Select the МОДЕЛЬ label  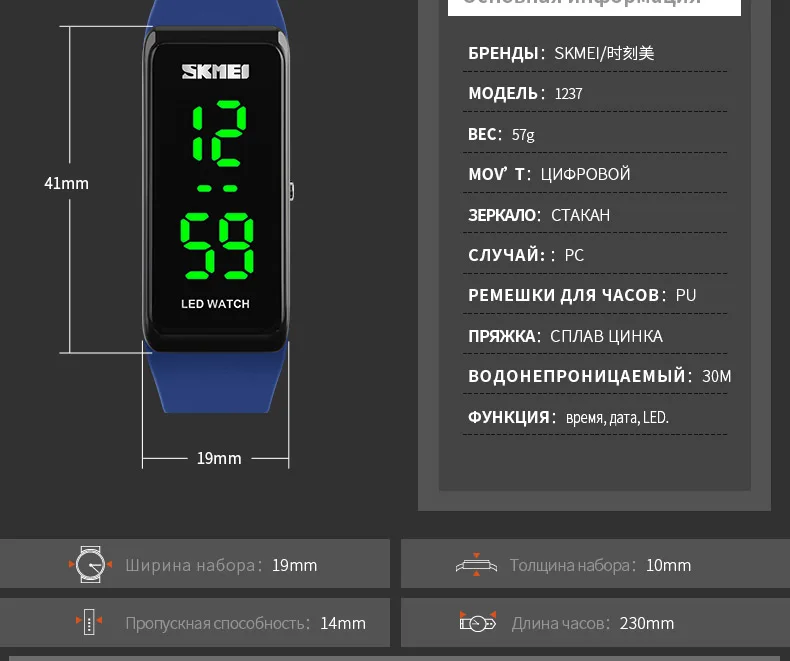point(503,94)
